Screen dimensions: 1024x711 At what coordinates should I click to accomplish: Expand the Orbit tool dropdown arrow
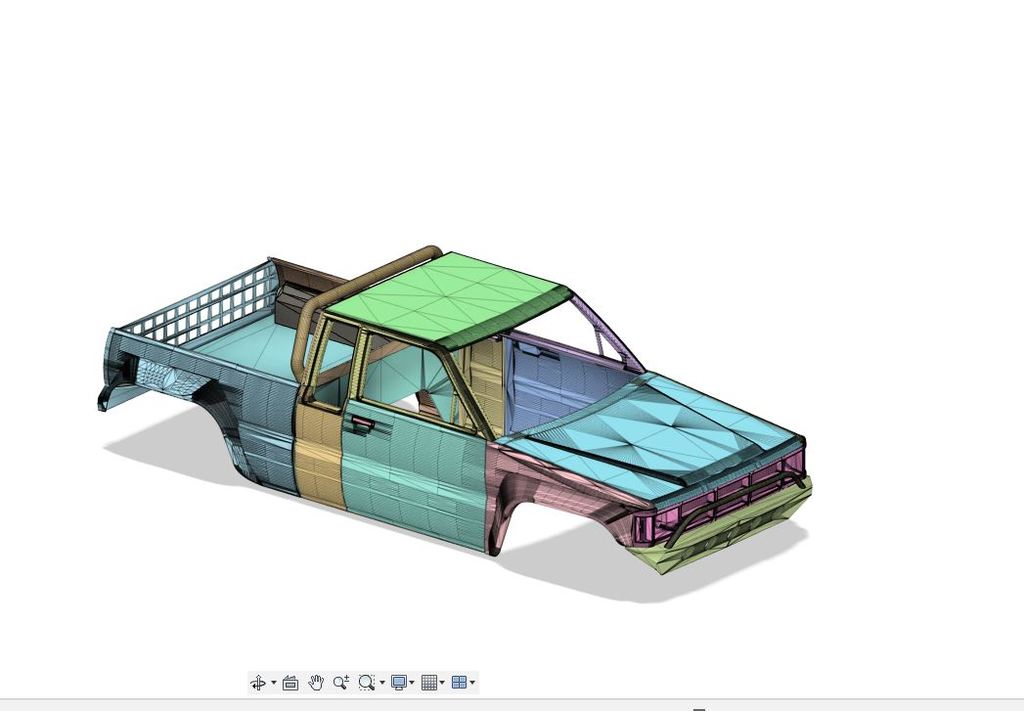[x=273, y=682]
